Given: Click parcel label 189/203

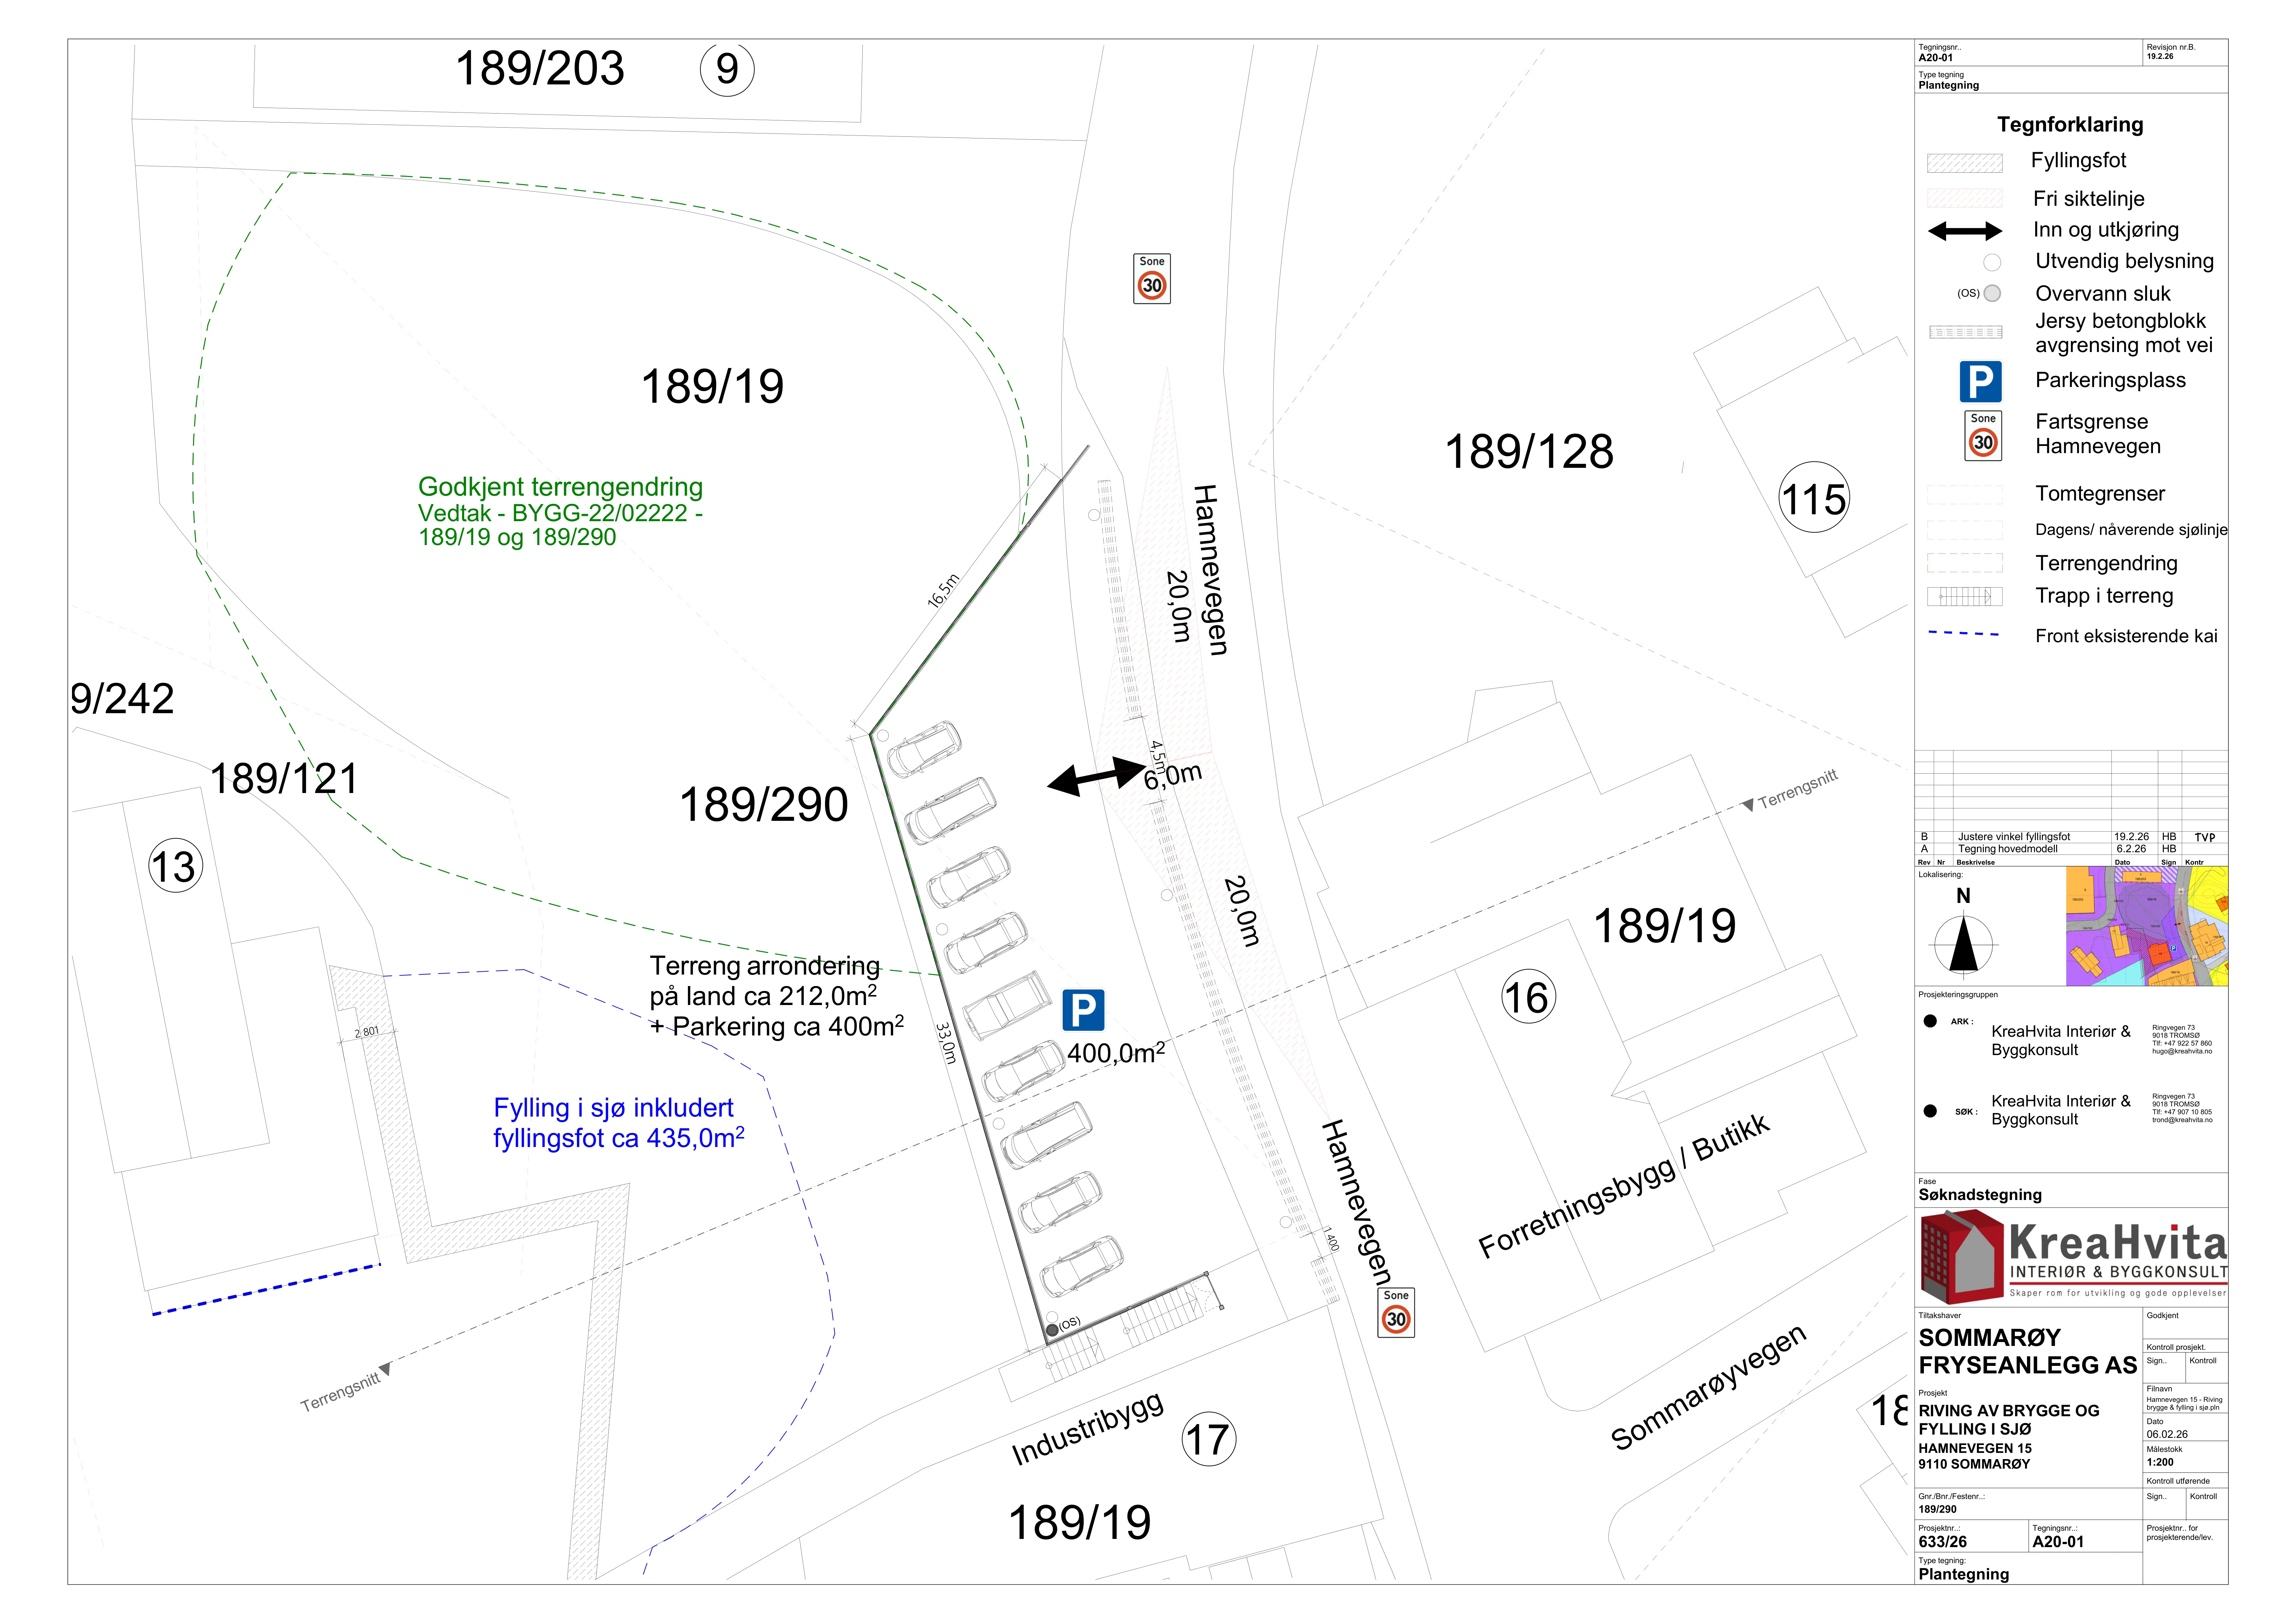Looking at the screenshot, I should [x=540, y=68].
